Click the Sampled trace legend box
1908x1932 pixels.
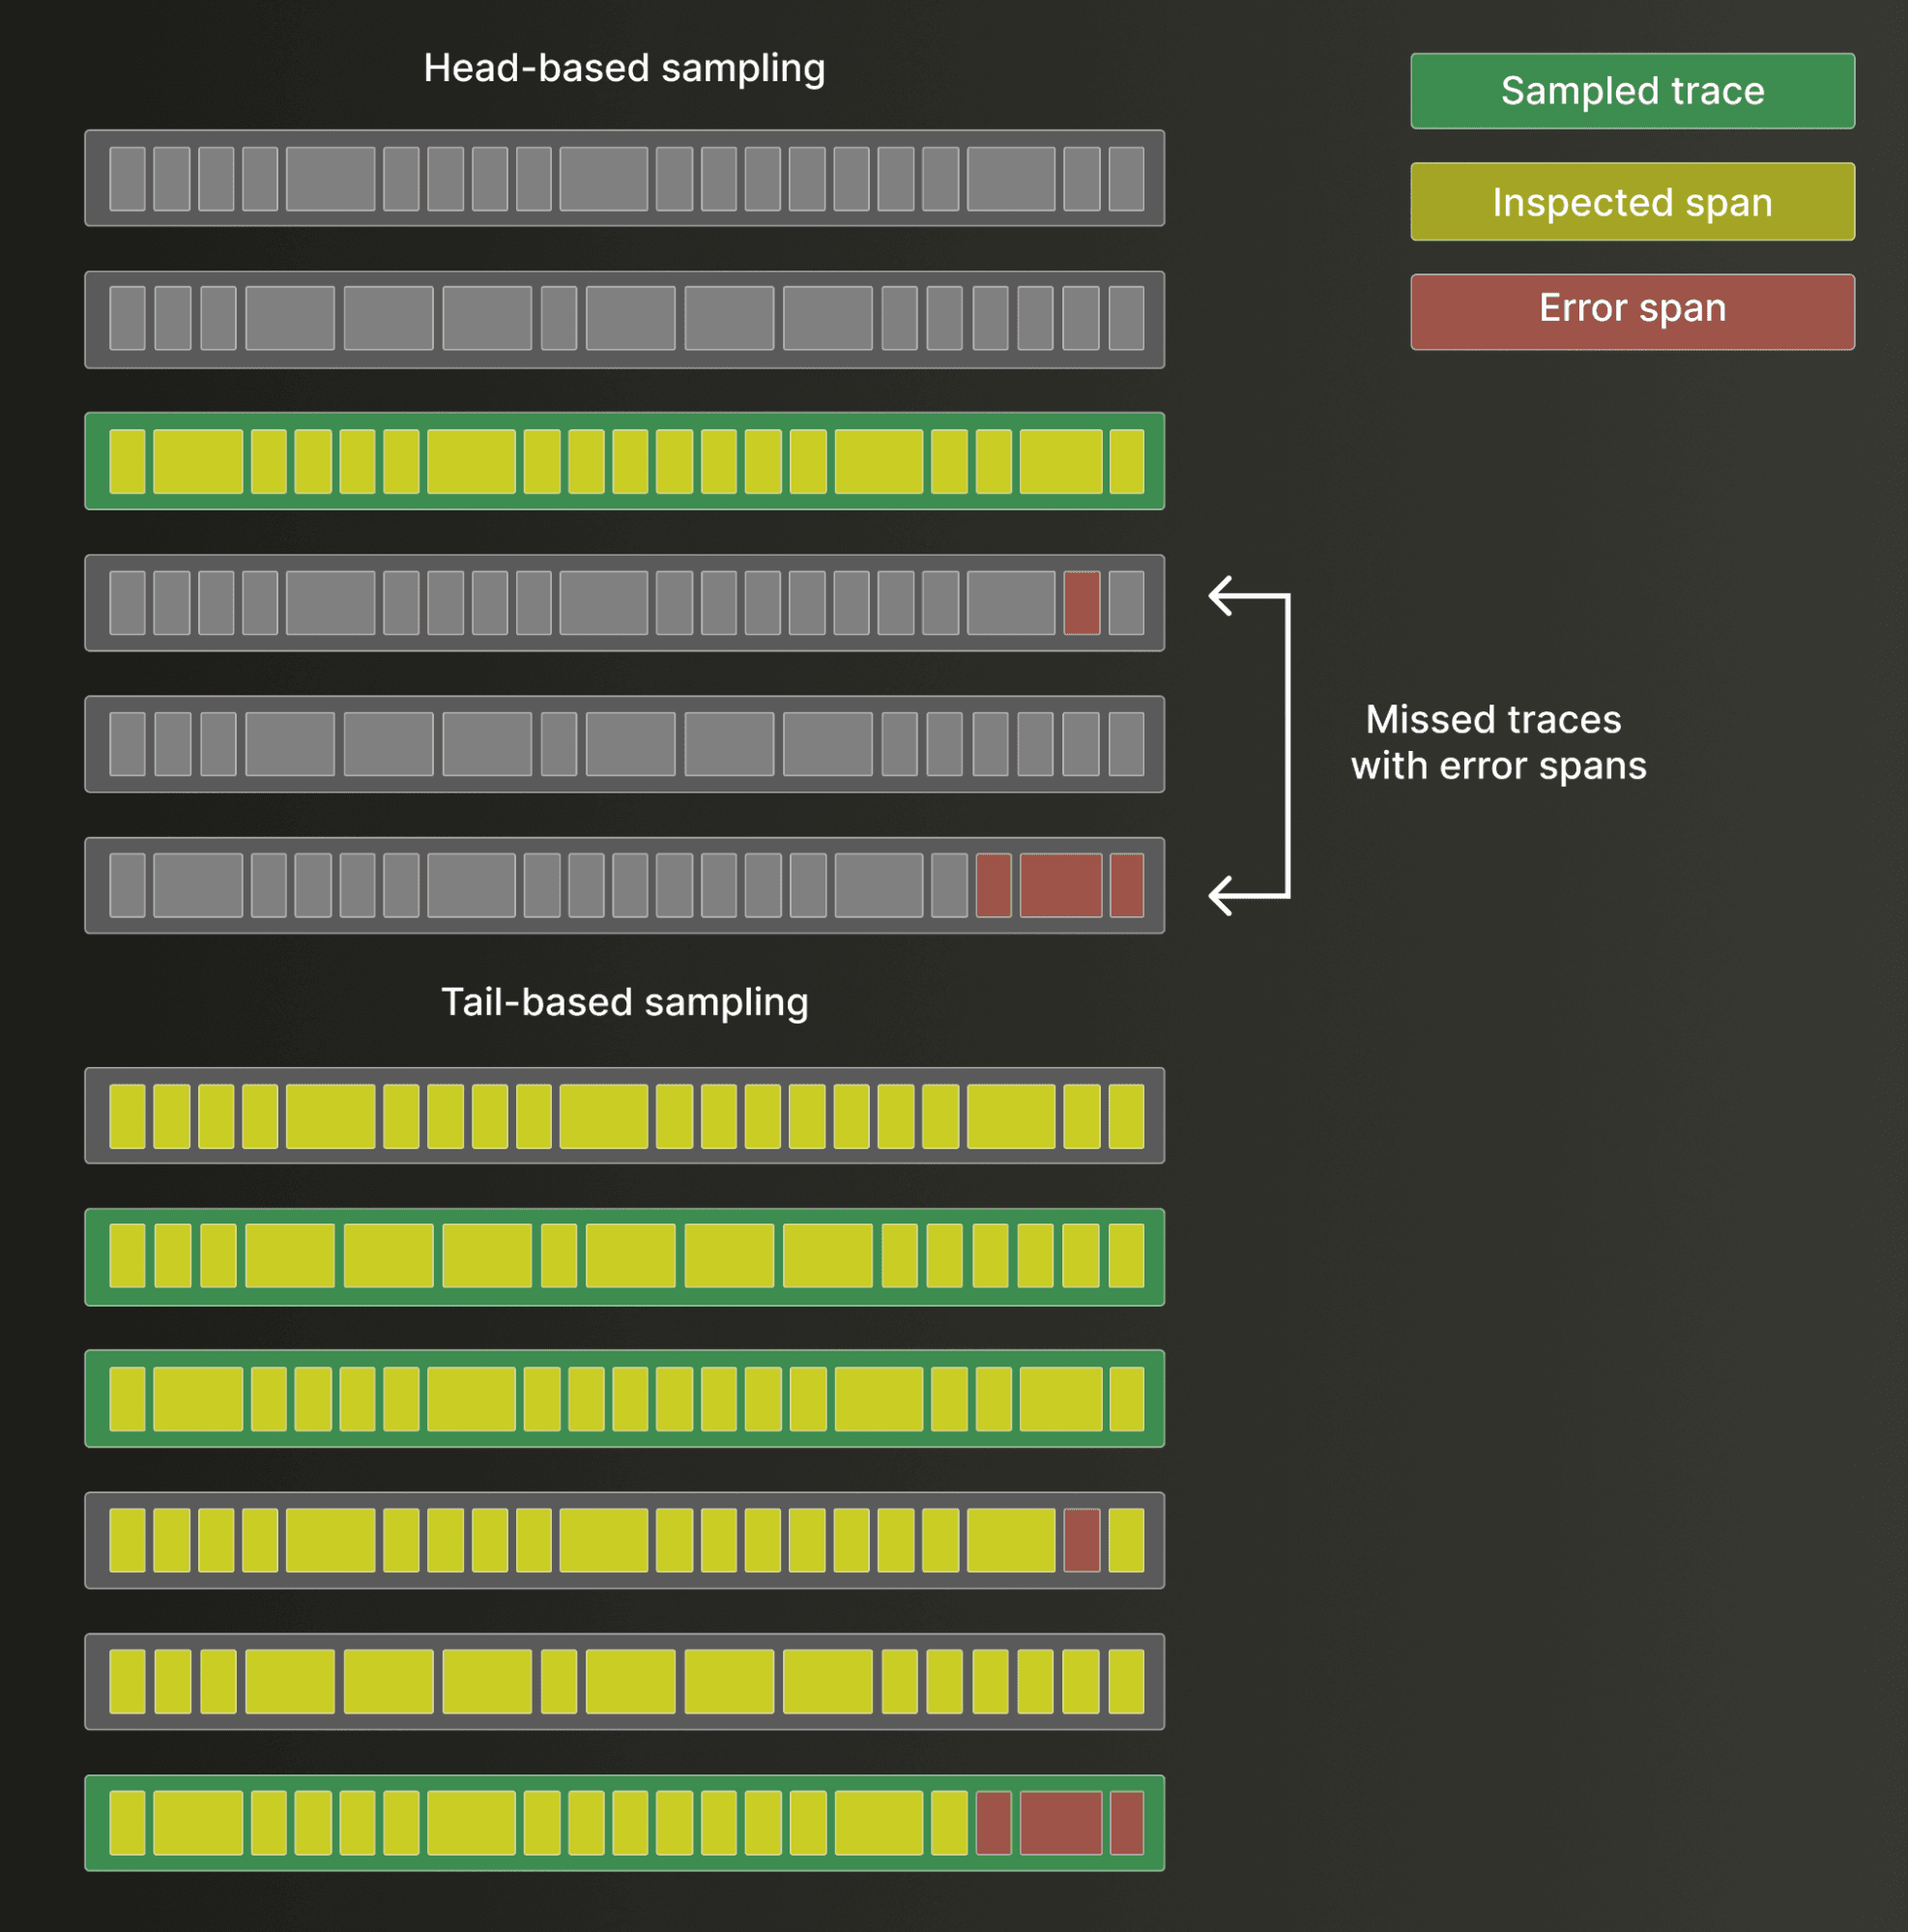click(x=1632, y=91)
